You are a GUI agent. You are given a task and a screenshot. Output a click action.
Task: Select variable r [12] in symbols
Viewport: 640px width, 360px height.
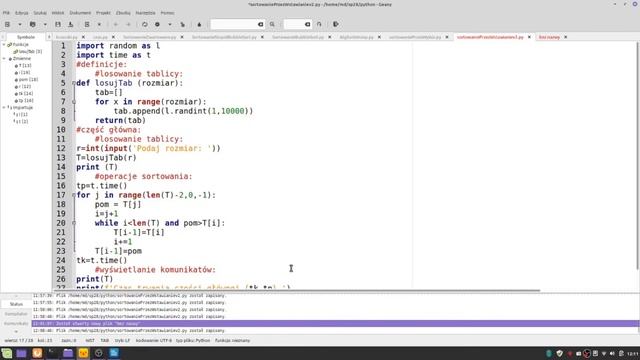click(23, 87)
